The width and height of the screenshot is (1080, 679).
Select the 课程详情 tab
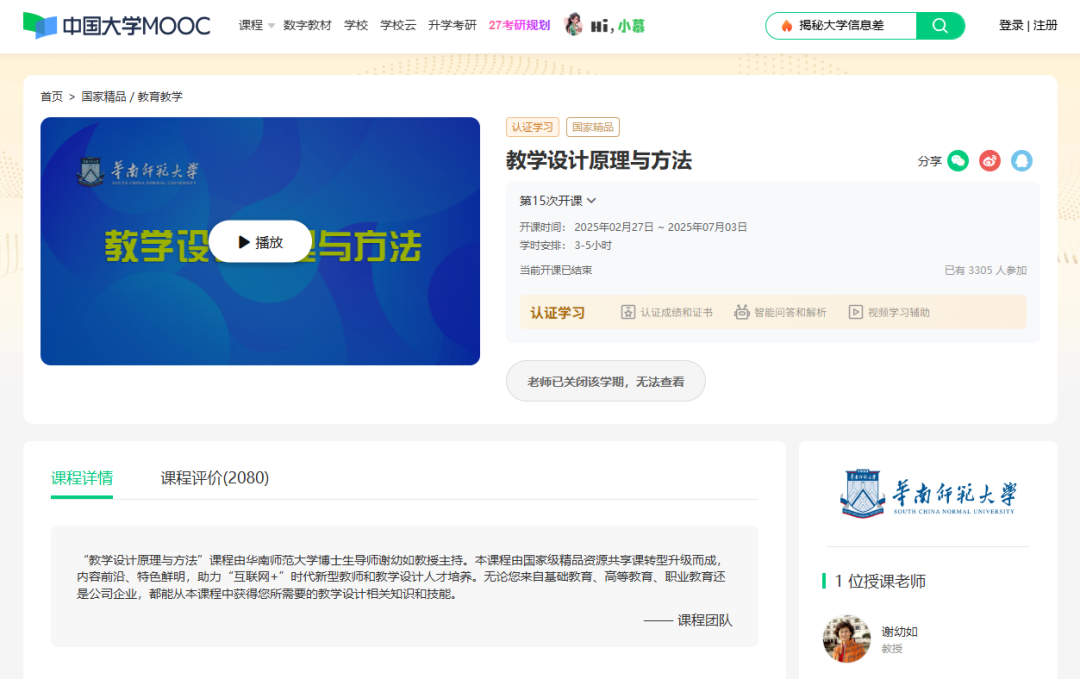81,478
